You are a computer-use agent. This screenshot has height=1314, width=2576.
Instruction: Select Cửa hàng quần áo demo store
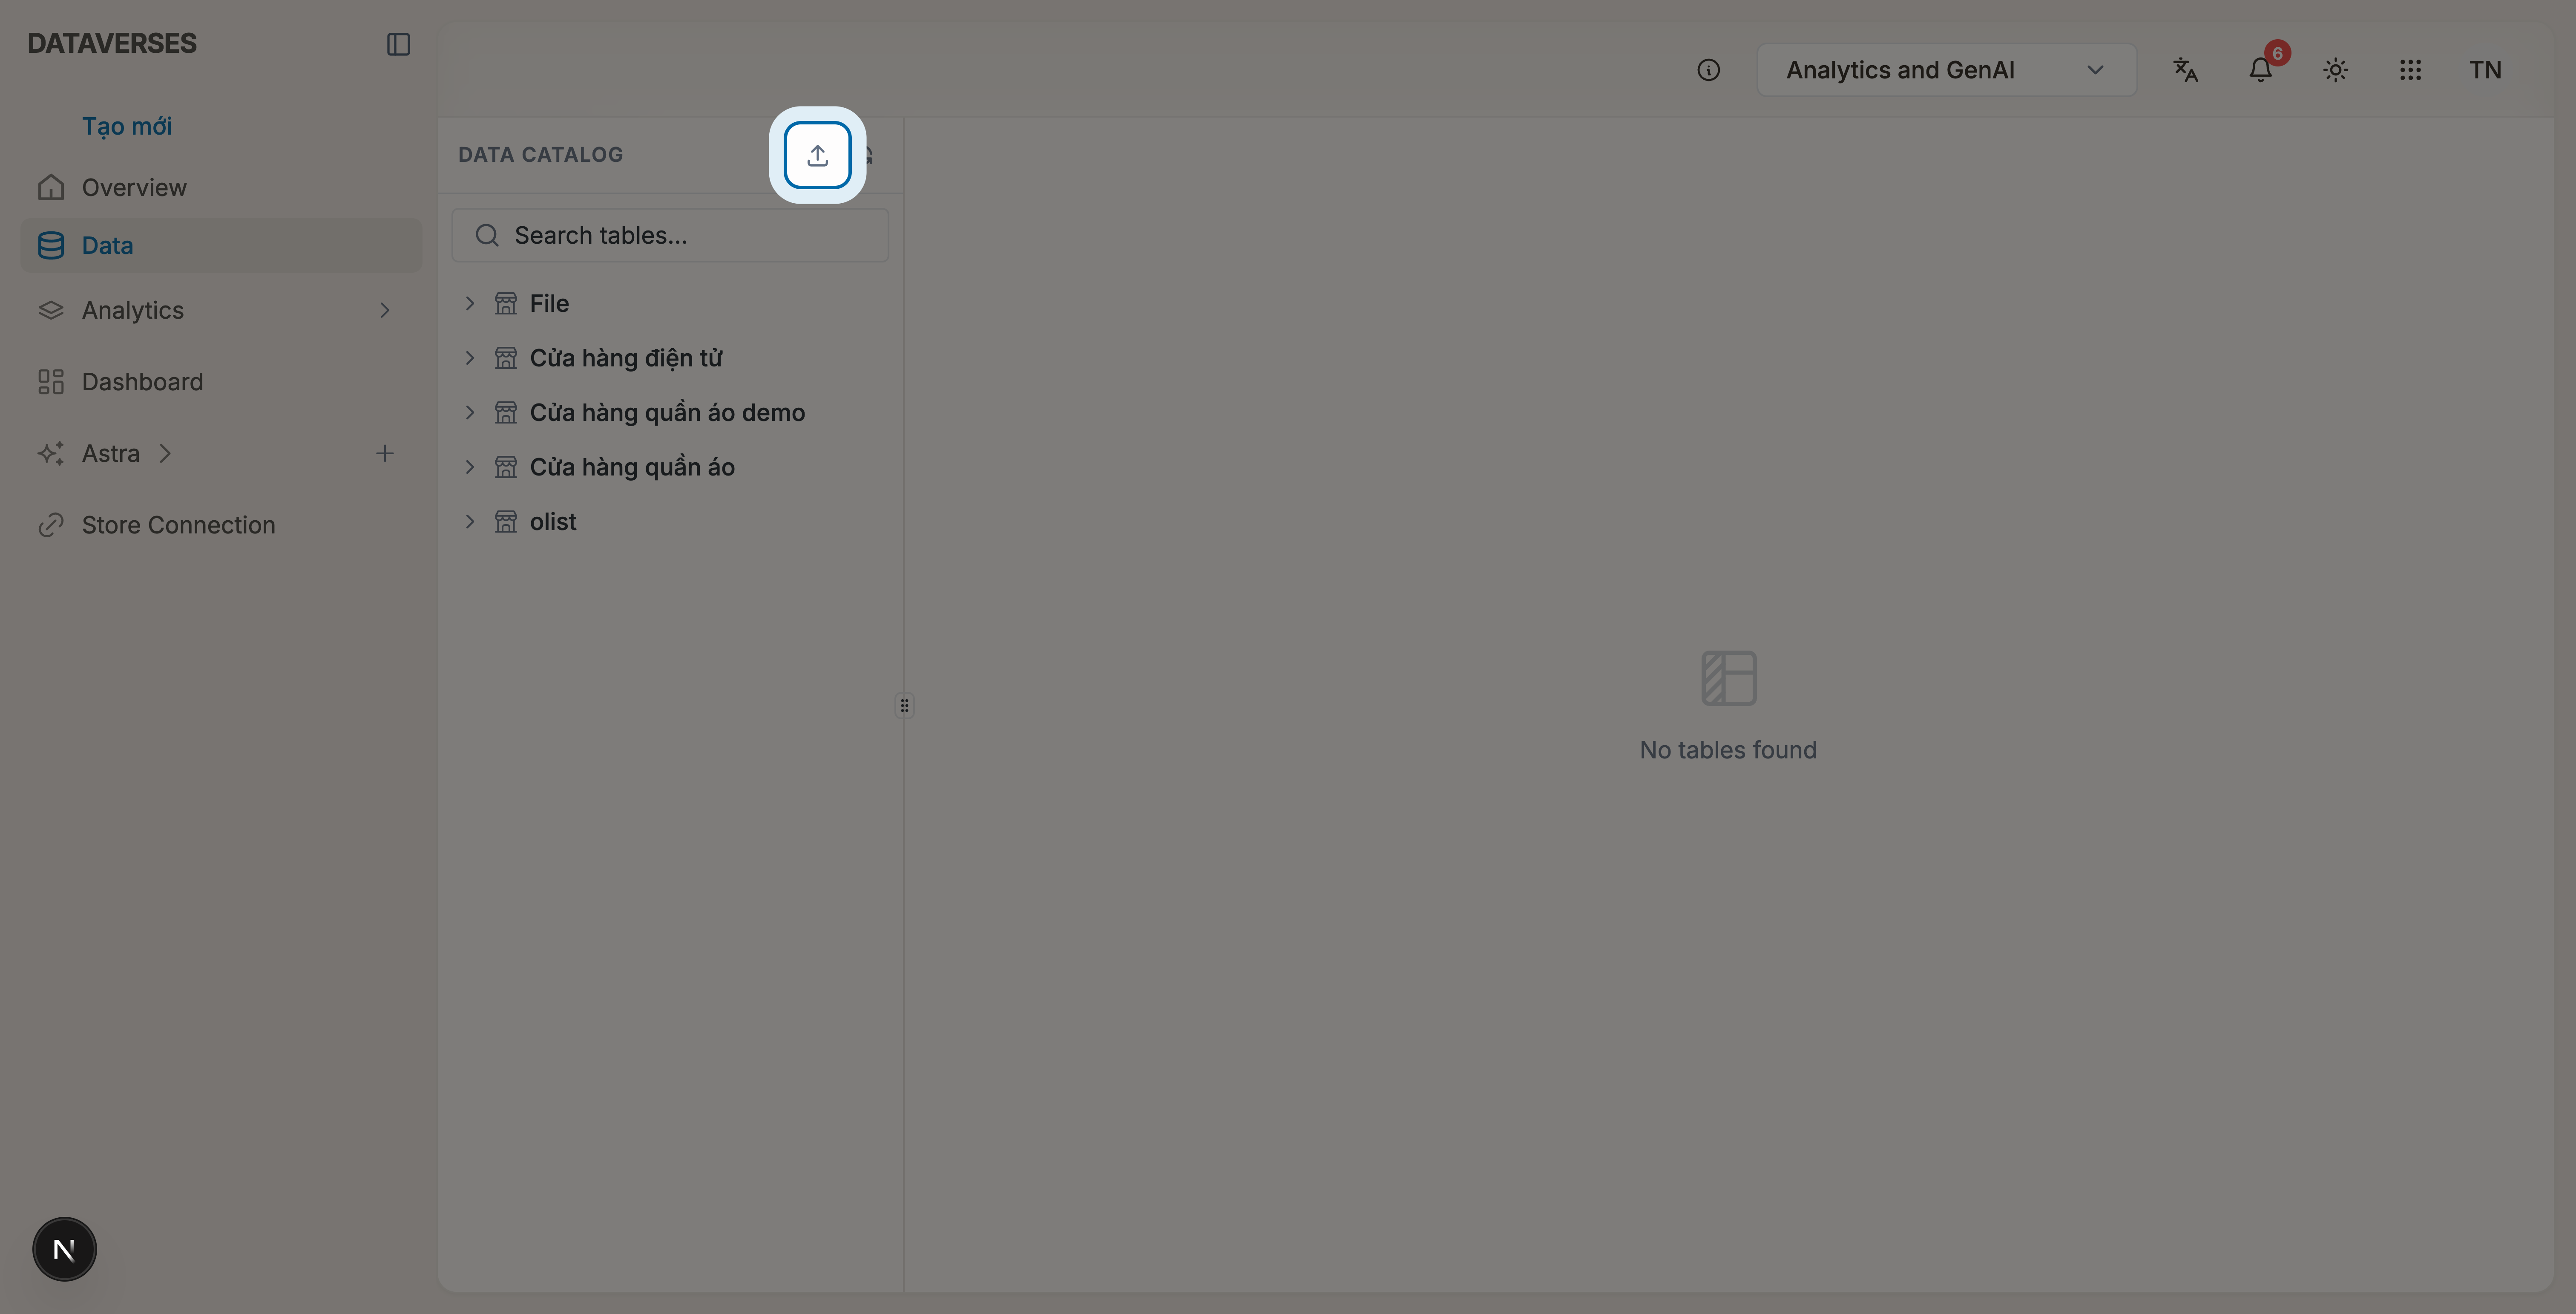click(667, 412)
